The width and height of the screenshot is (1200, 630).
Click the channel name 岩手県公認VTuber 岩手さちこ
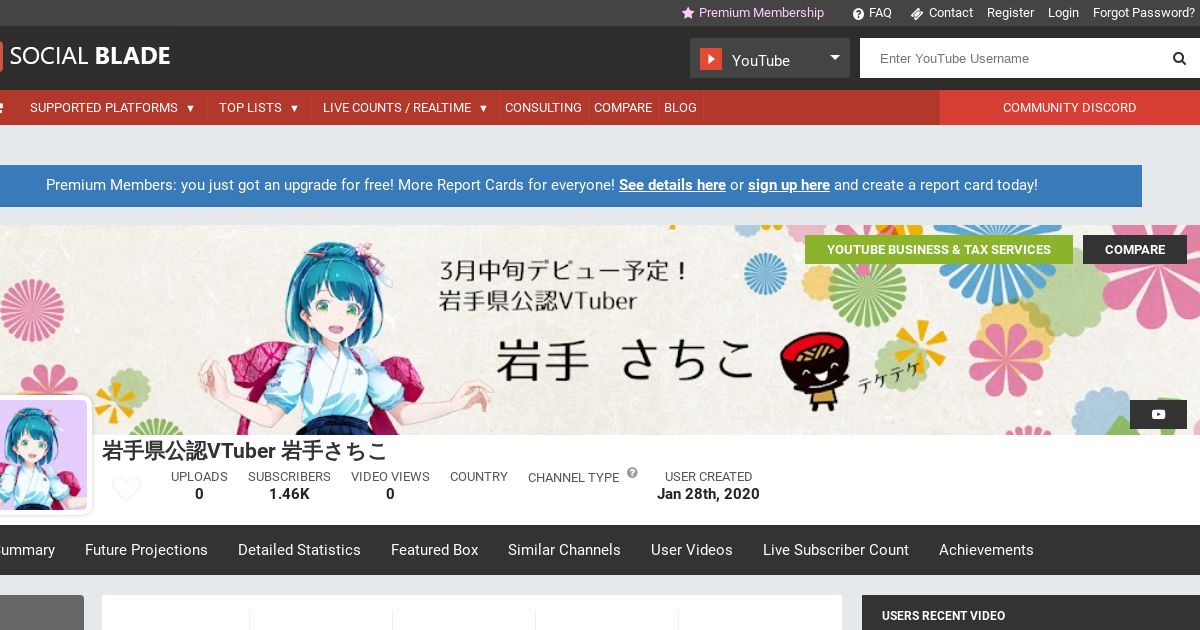244,450
